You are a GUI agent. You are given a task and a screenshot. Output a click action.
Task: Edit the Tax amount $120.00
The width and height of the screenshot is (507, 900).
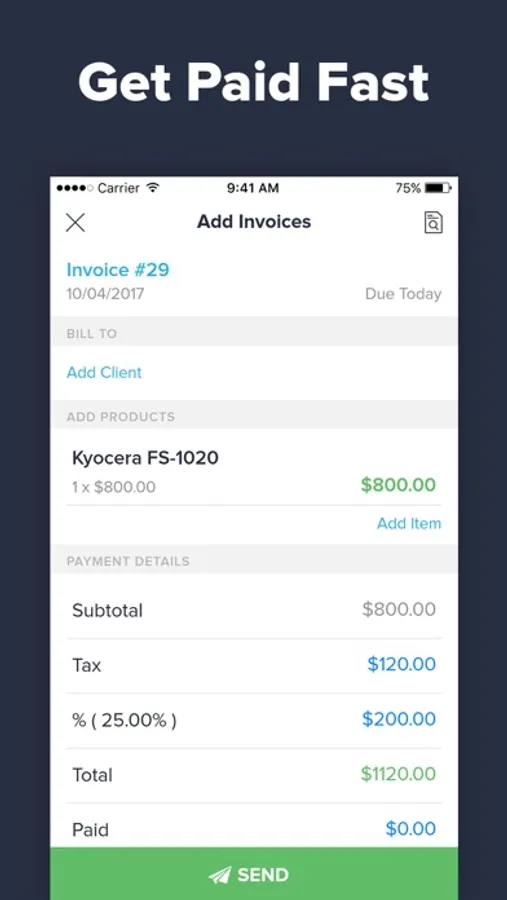pyautogui.click(x=401, y=664)
